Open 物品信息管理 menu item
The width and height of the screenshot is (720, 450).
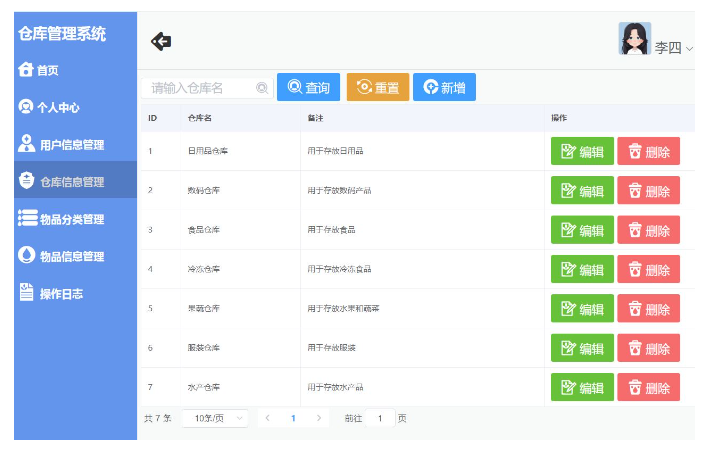75,256
